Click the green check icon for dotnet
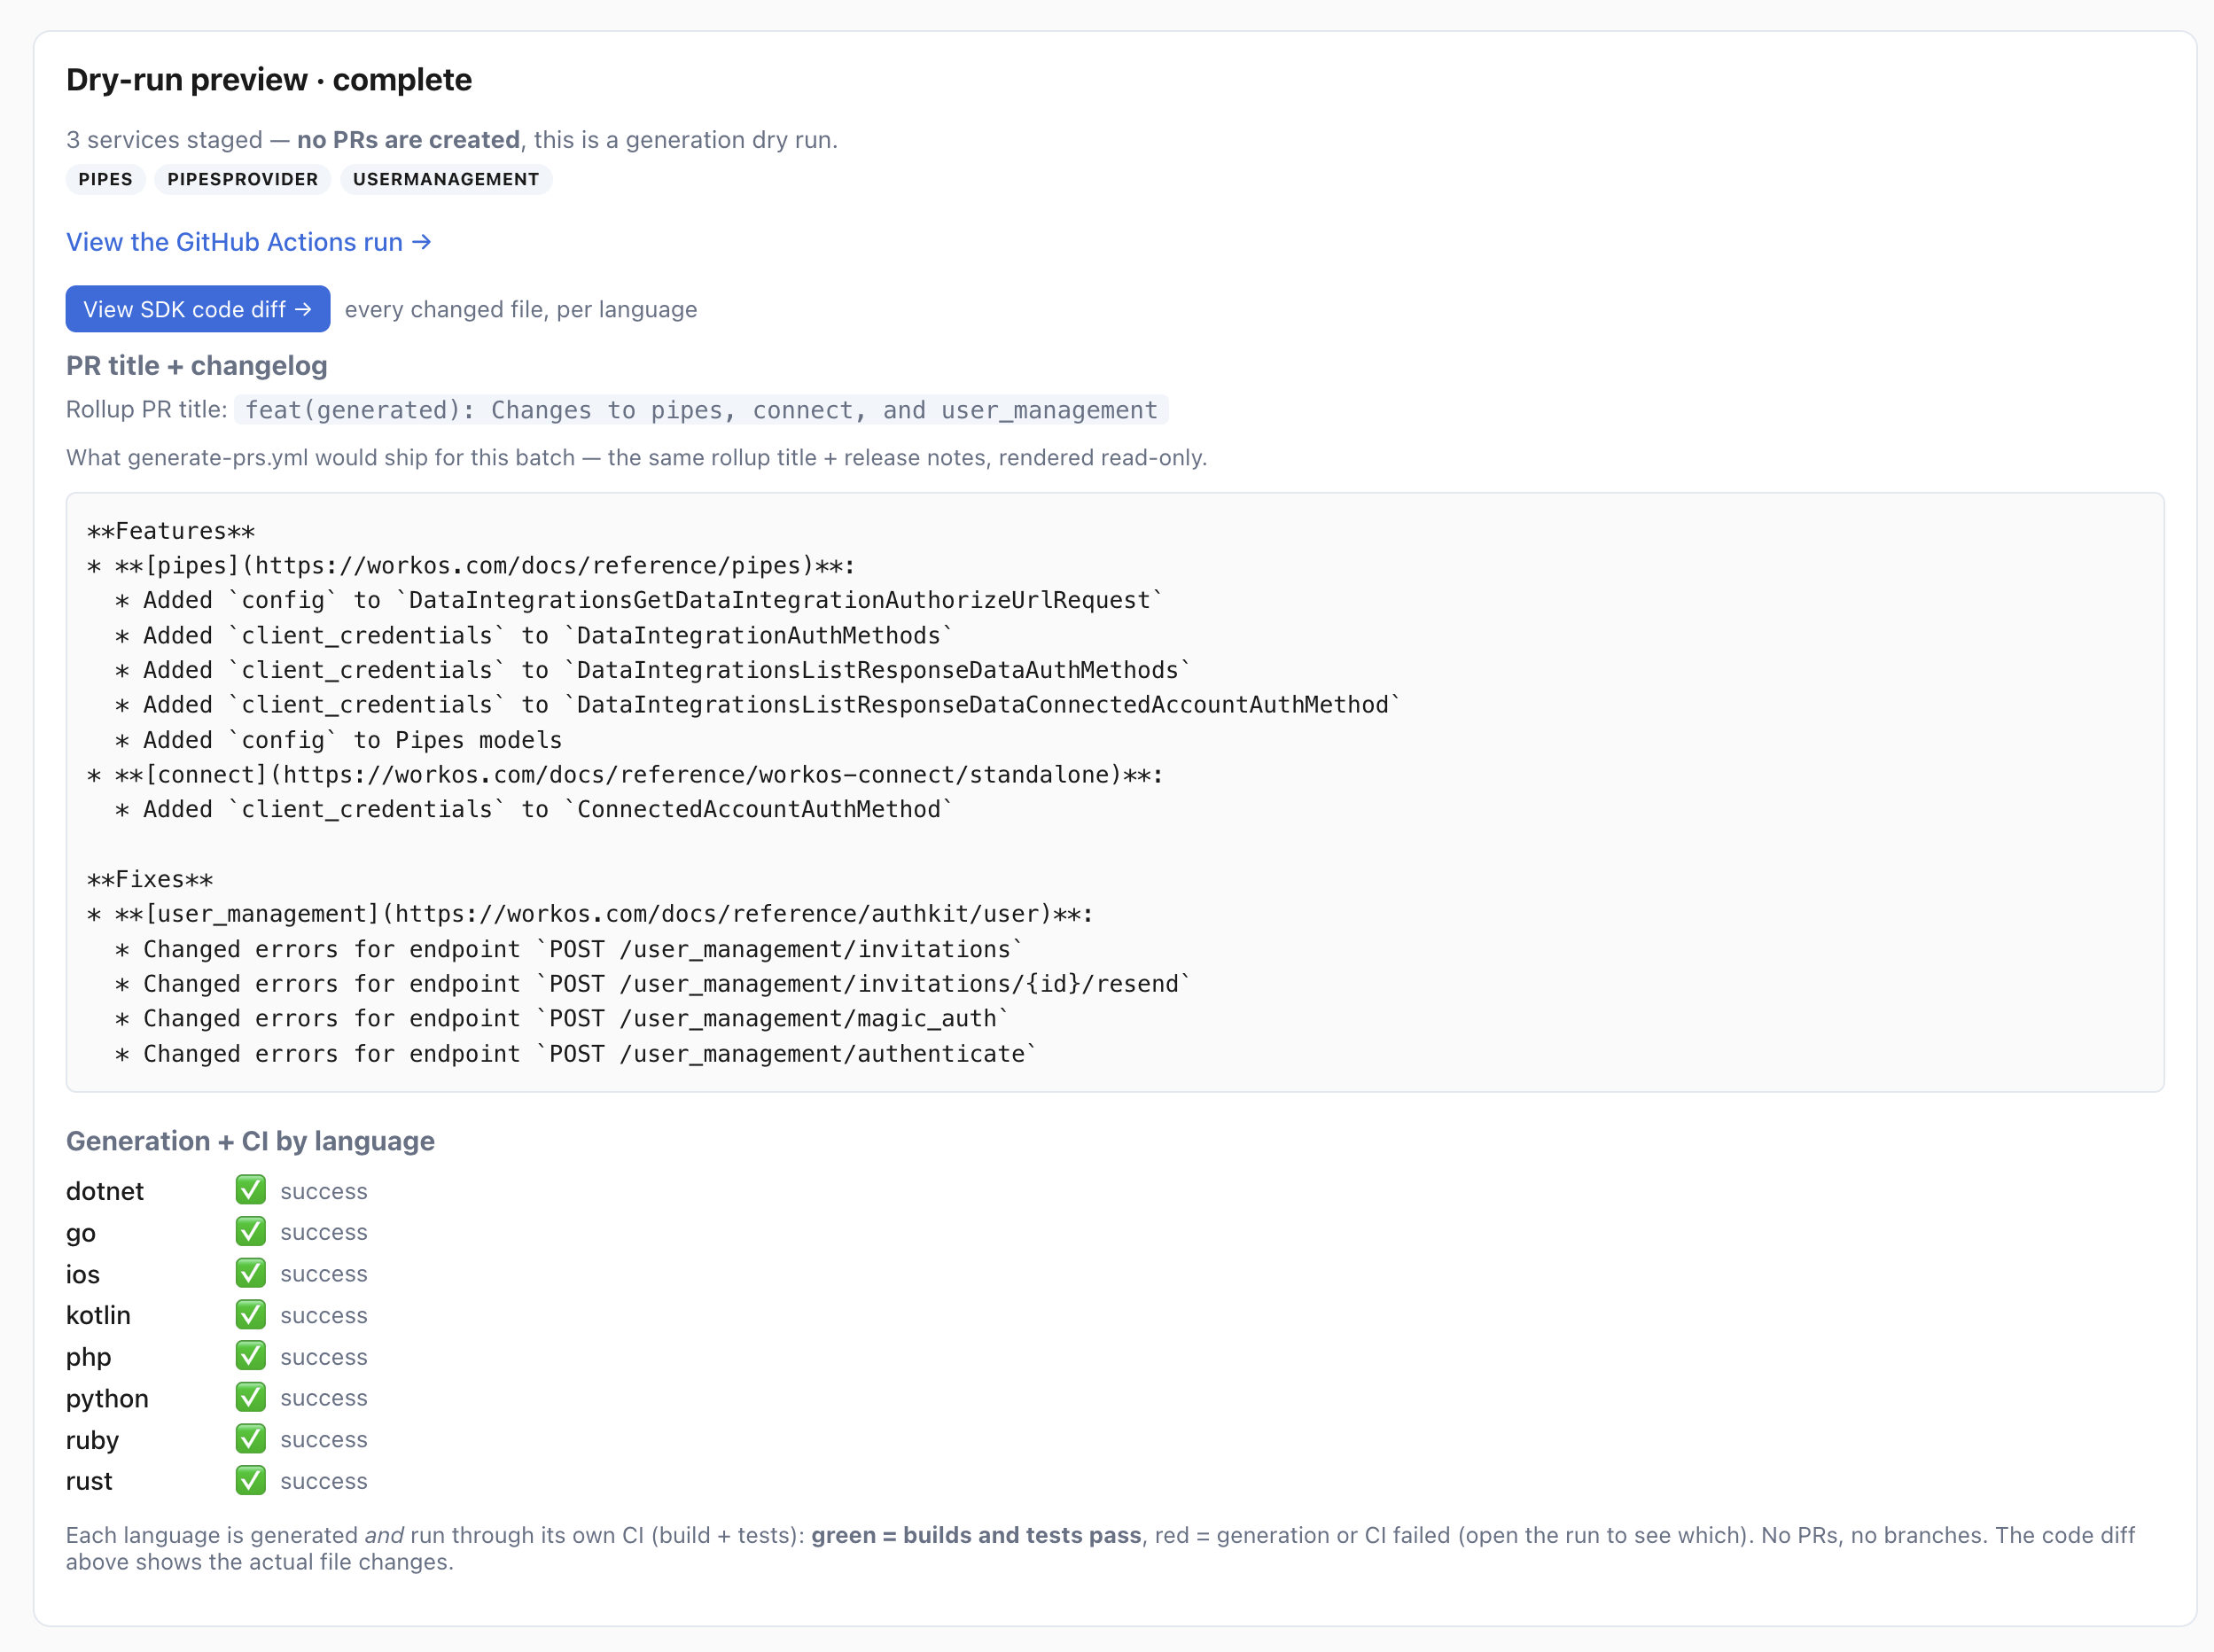The height and width of the screenshot is (1652, 2214). tap(251, 1190)
